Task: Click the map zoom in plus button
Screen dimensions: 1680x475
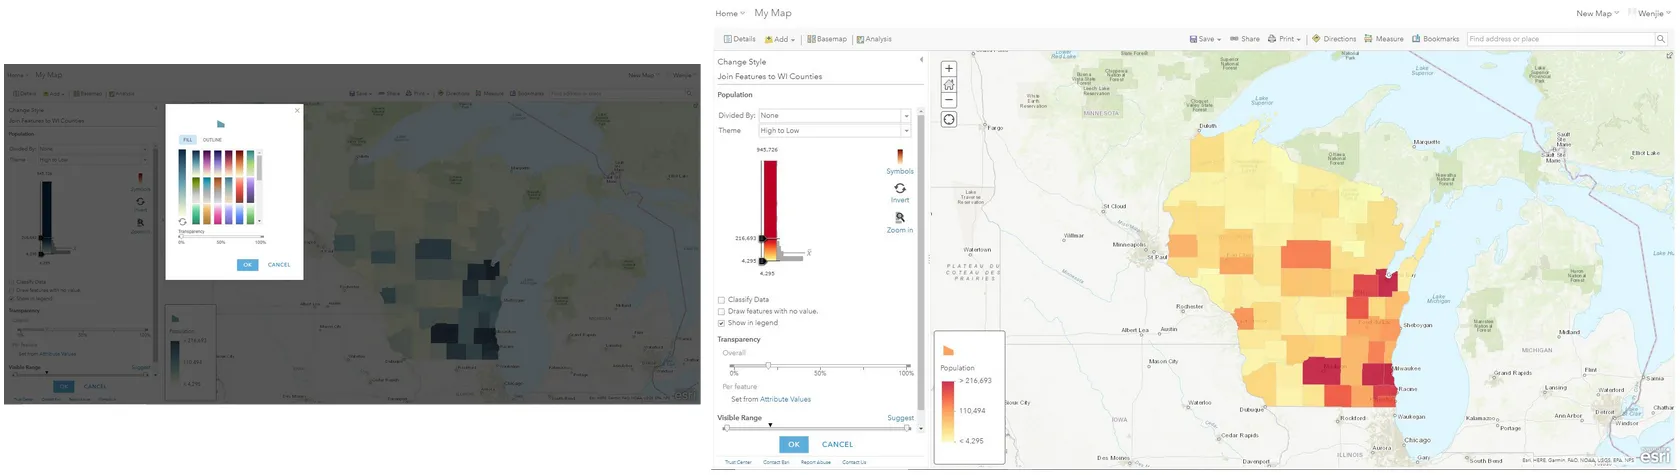Action: (949, 69)
